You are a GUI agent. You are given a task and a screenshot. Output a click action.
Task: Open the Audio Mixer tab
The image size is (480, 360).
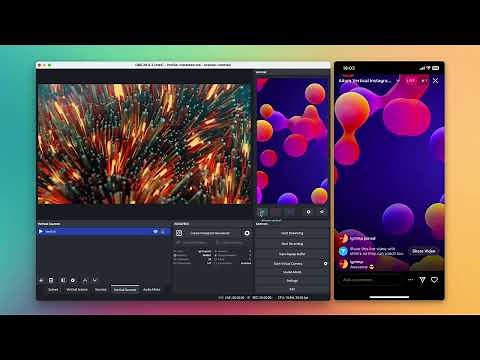point(152,289)
